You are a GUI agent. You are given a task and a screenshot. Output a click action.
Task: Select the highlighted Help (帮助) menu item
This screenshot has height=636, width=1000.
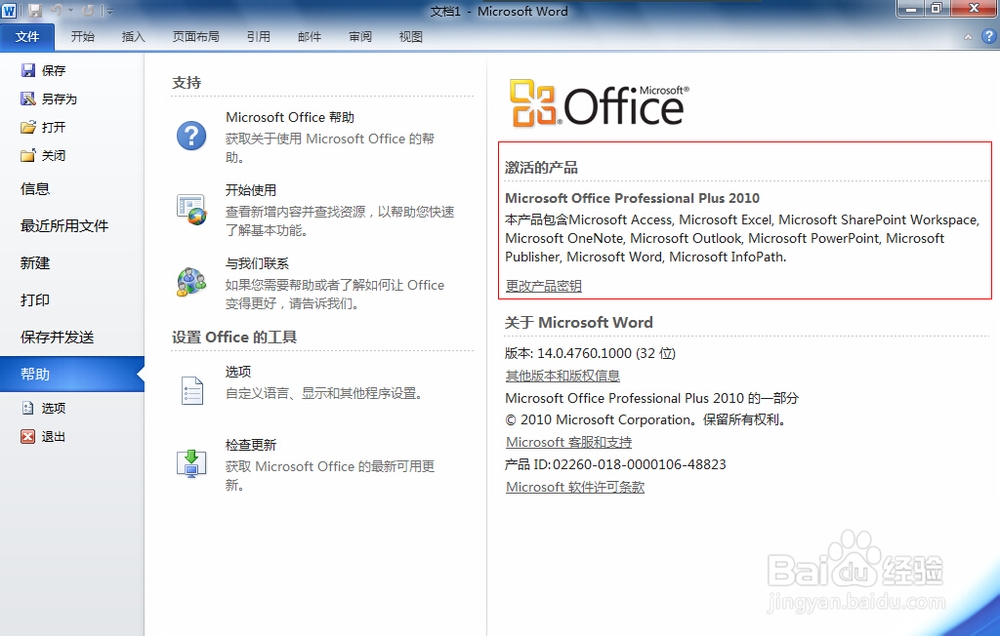tap(72, 374)
